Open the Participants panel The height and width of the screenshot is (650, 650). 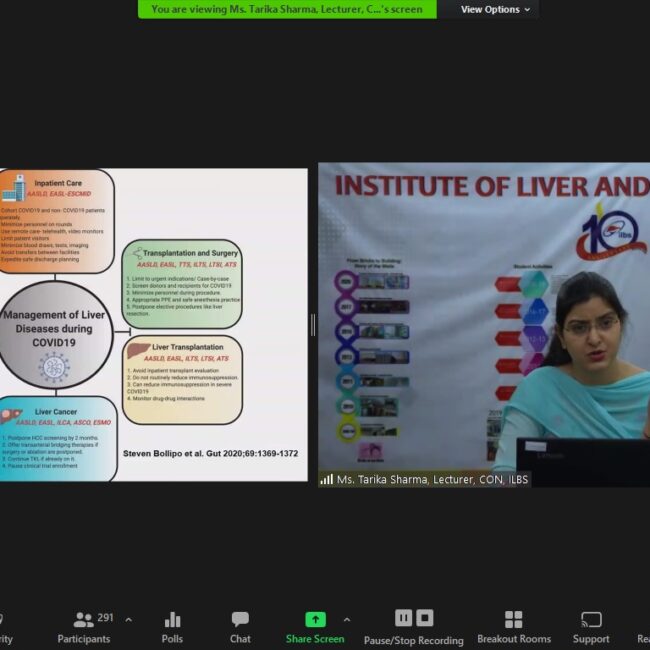pyautogui.click(x=84, y=627)
